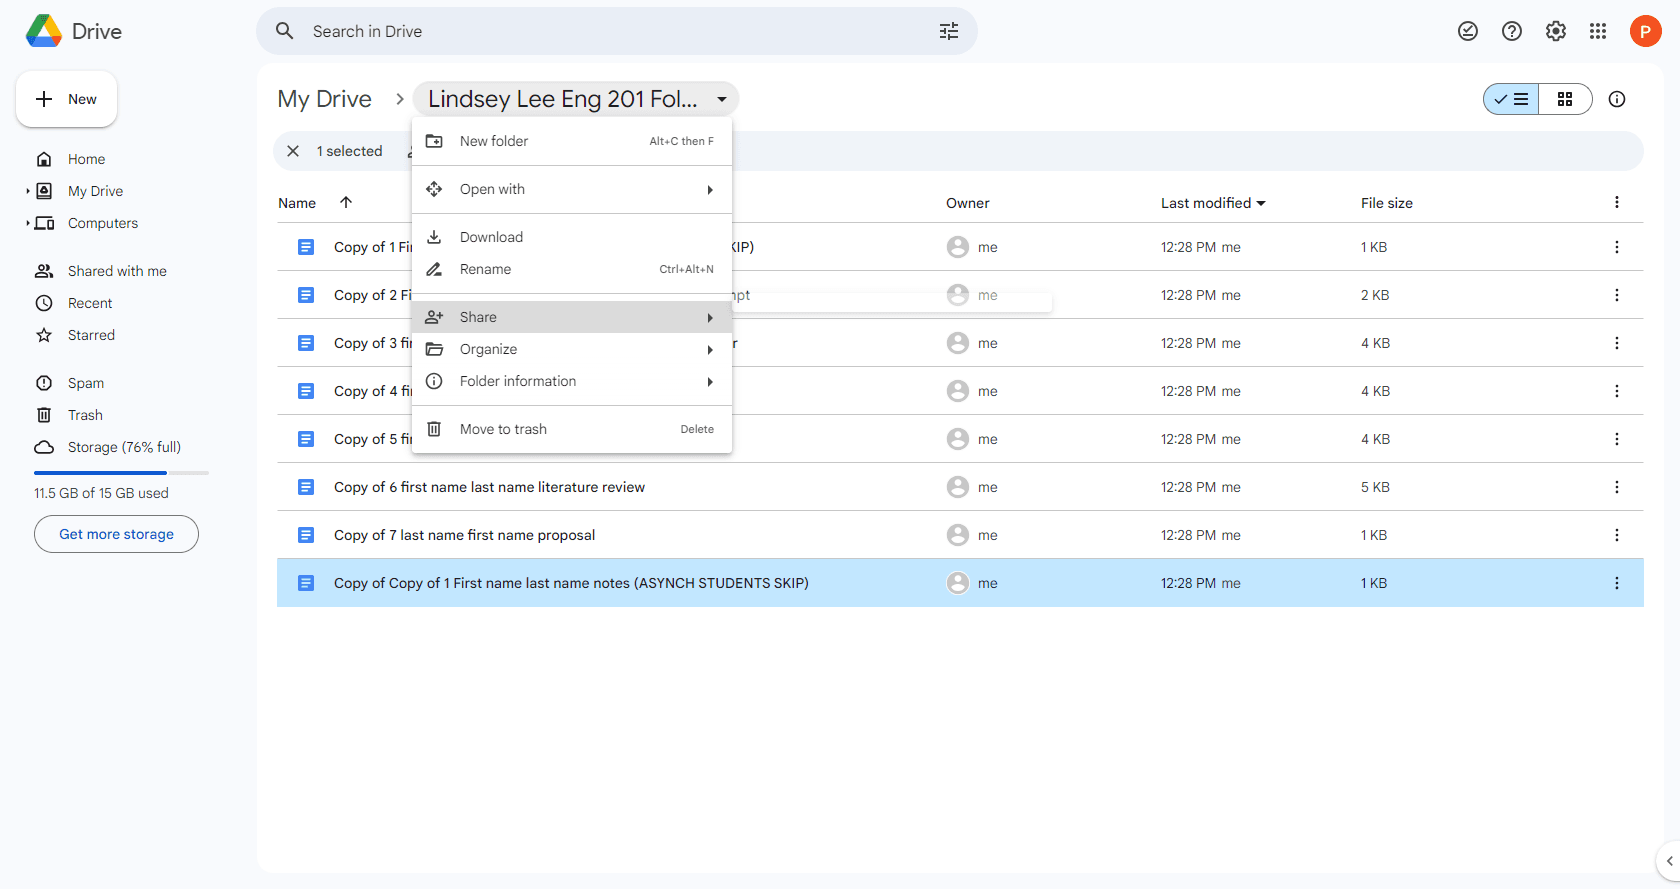
Task: Expand the Computers tree in sidebar
Action: pyautogui.click(x=28, y=223)
